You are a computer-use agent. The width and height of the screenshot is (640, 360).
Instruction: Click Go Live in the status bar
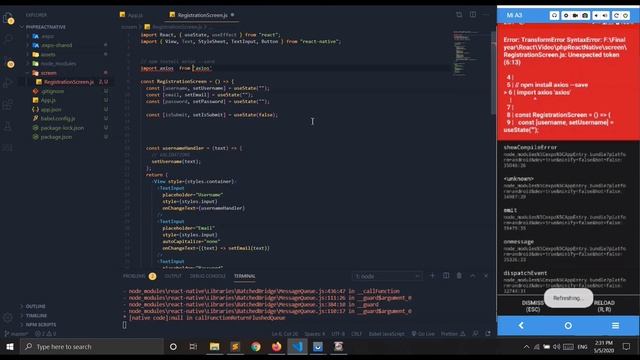click(x=423, y=334)
